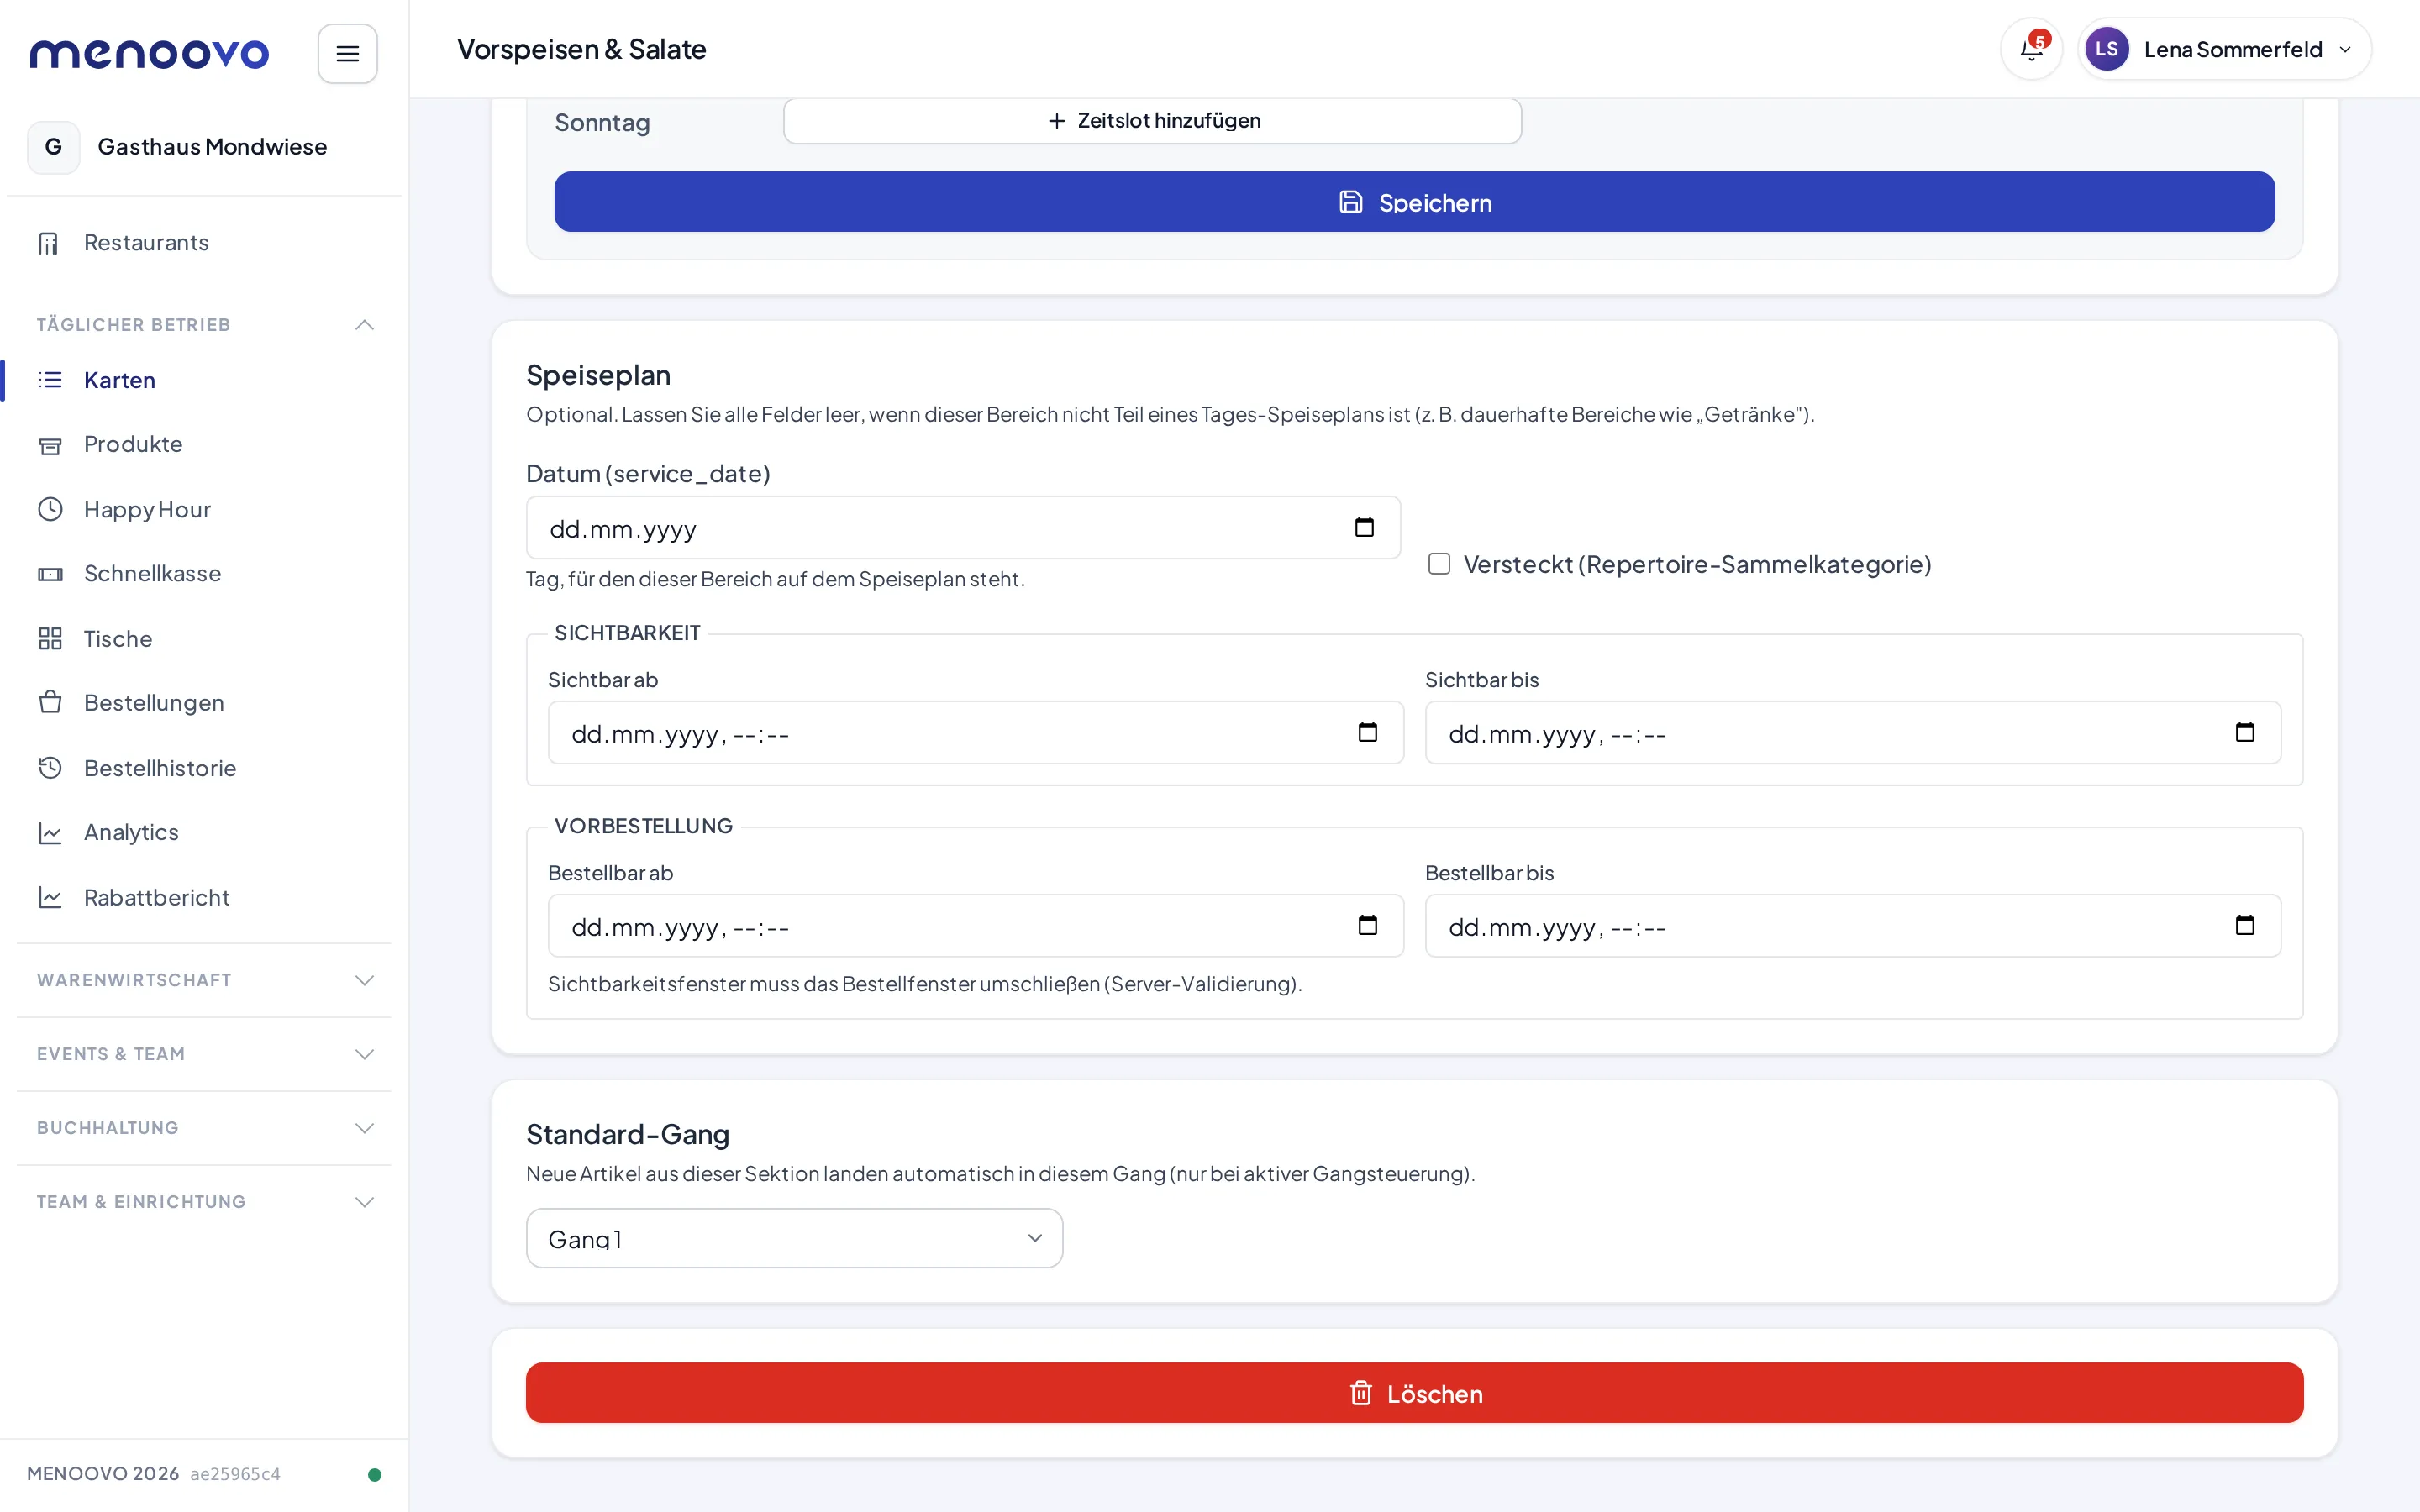Click the menoovo logo
The width and height of the screenshot is (2420, 1512).
pos(149,53)
